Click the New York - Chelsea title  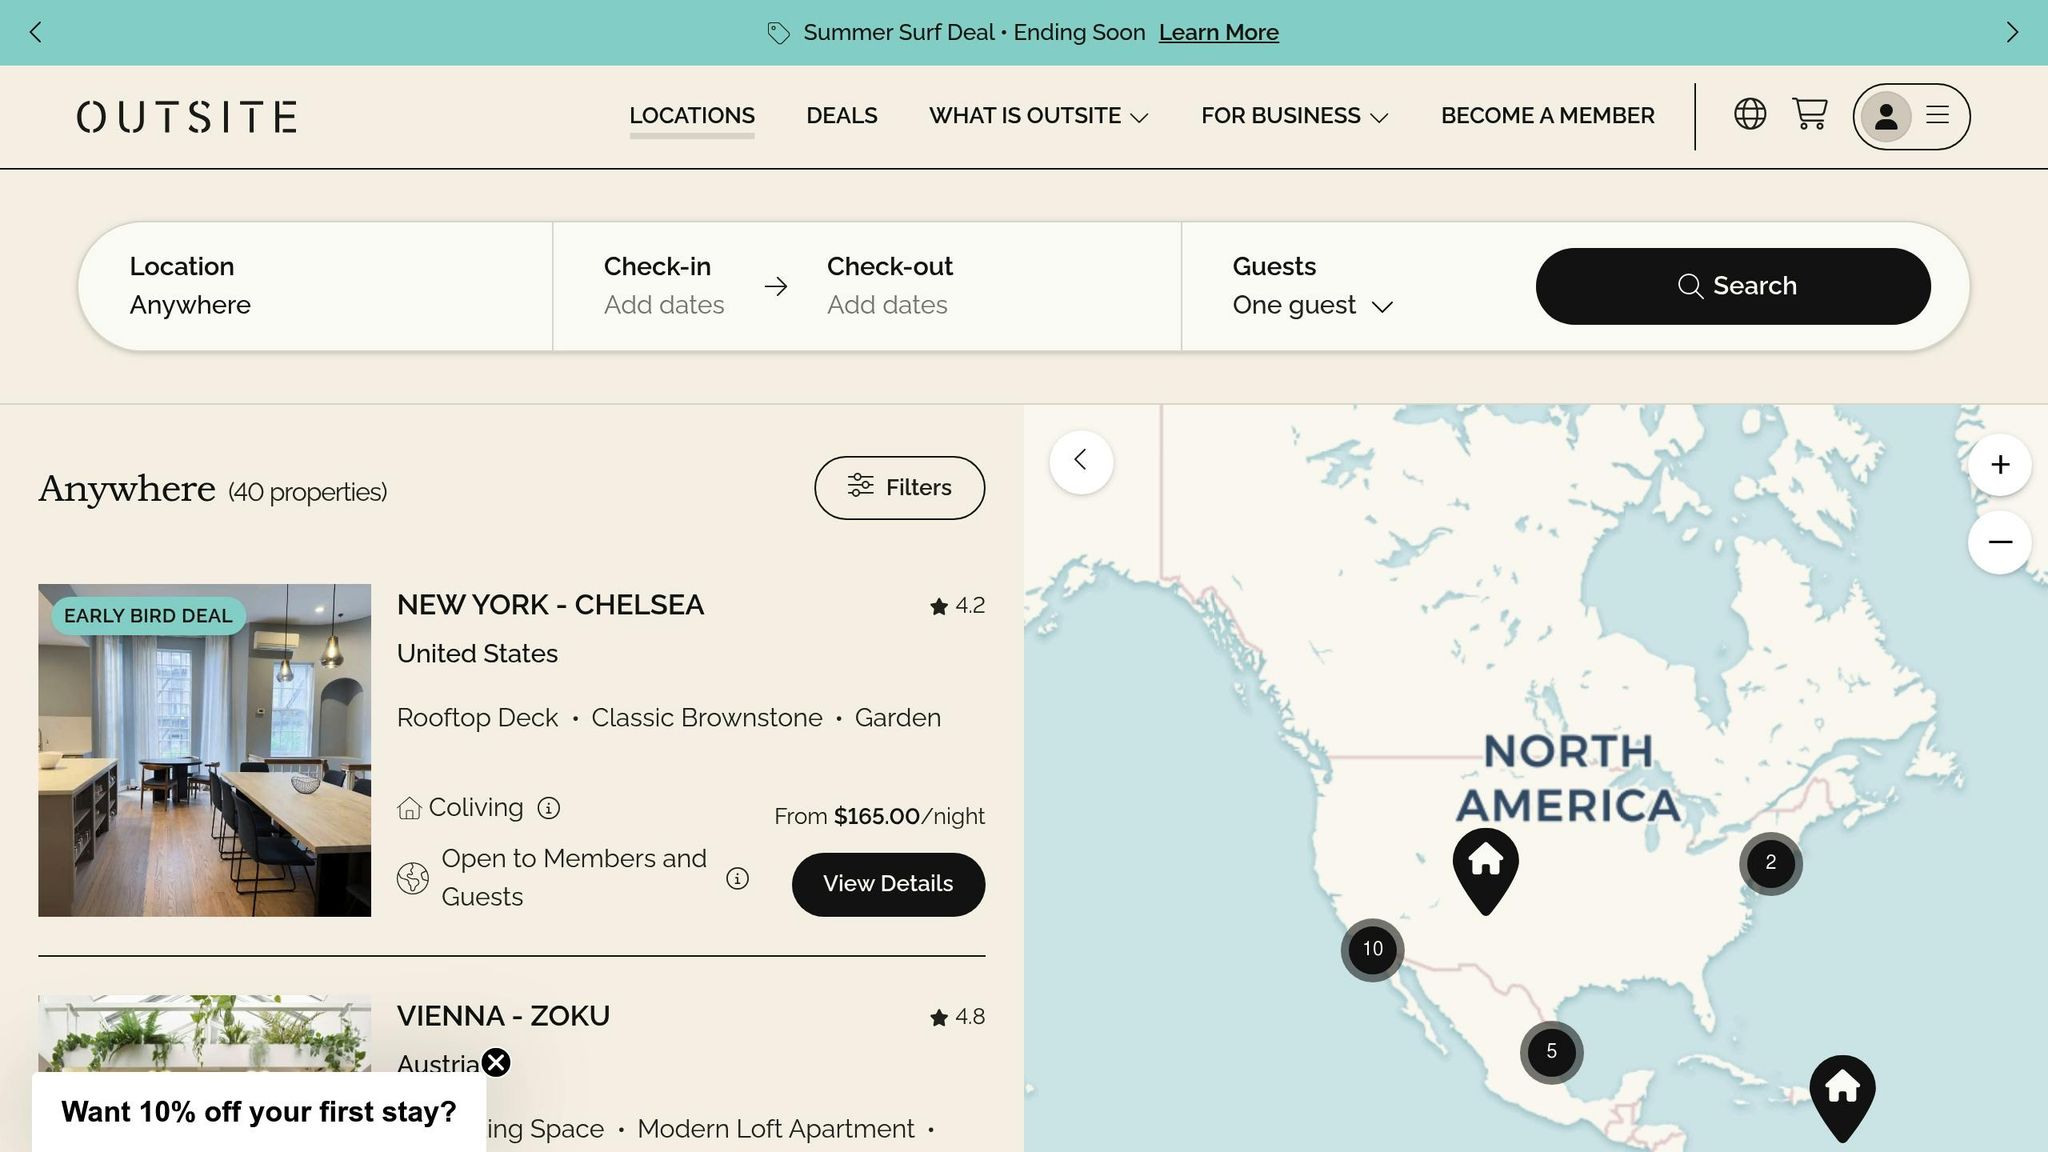(550, 605)
